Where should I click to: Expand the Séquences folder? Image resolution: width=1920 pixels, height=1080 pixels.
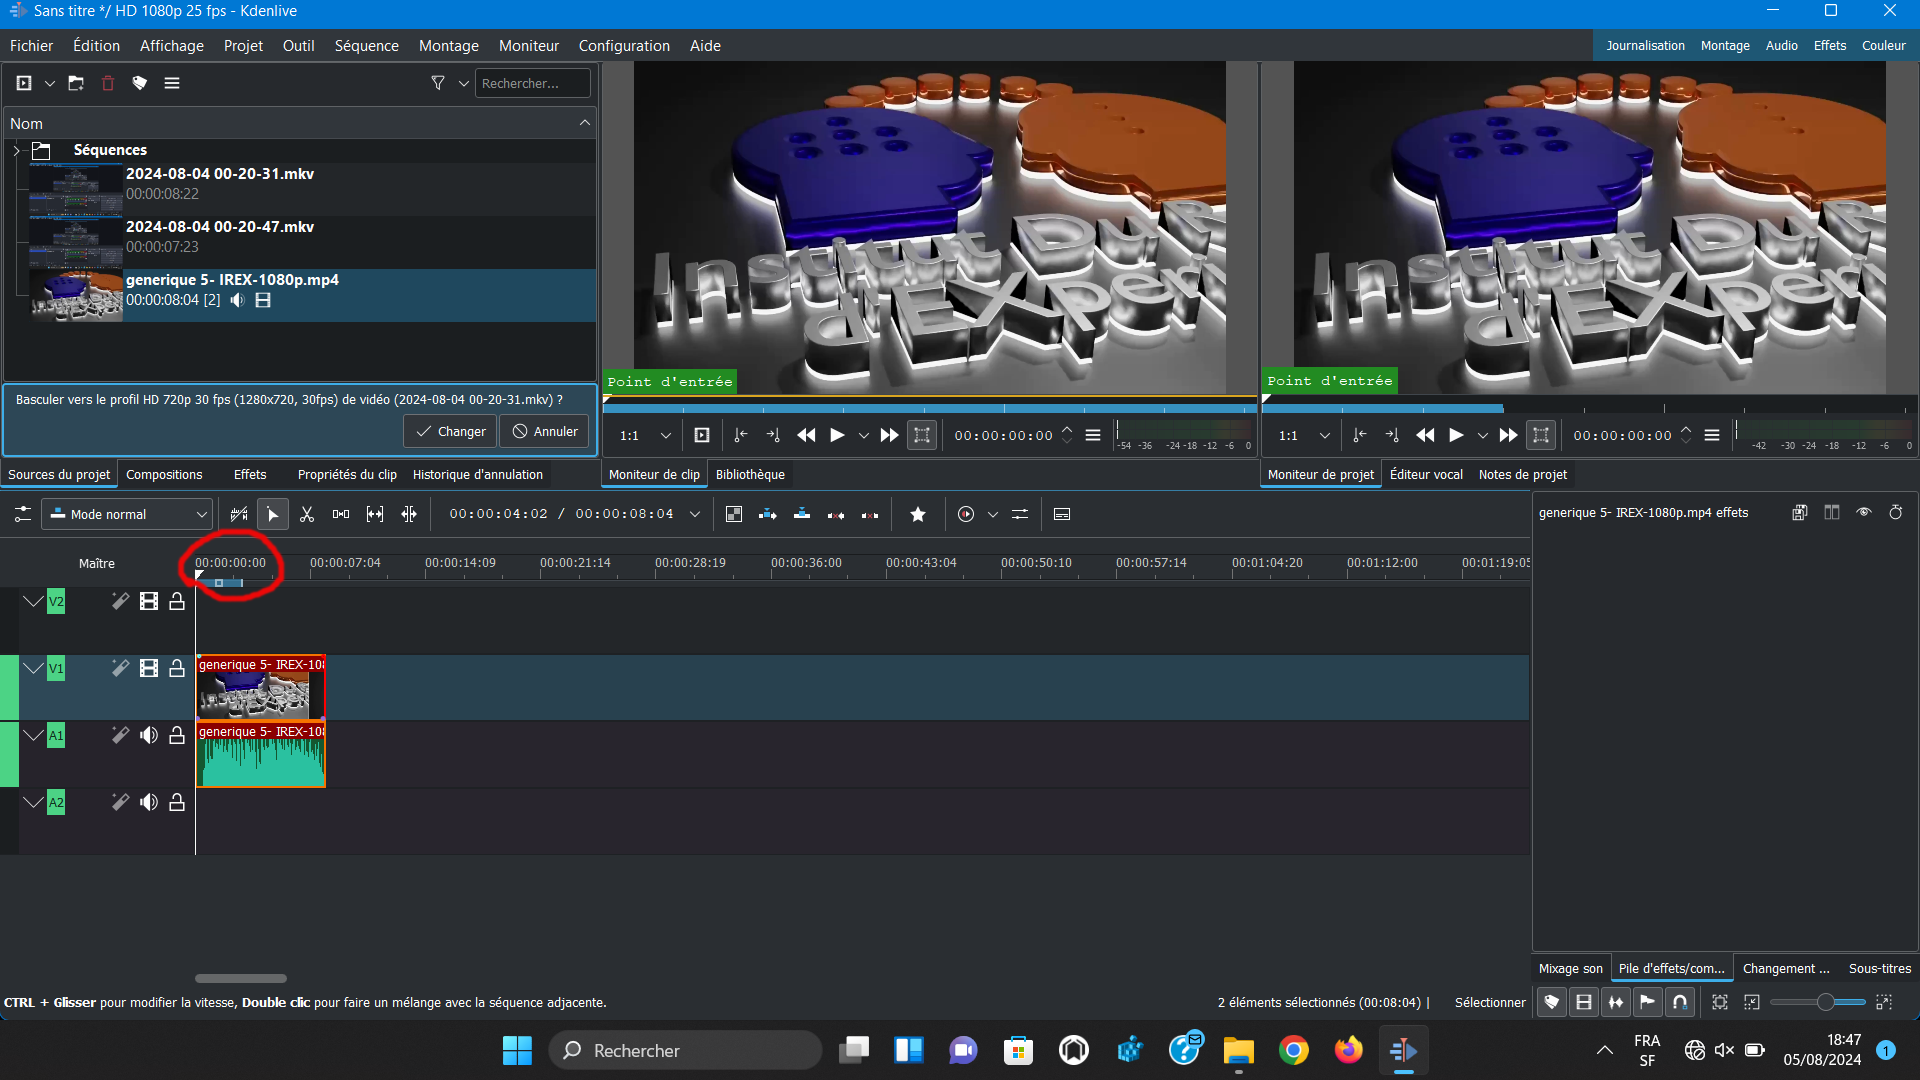tap(16, 150)
